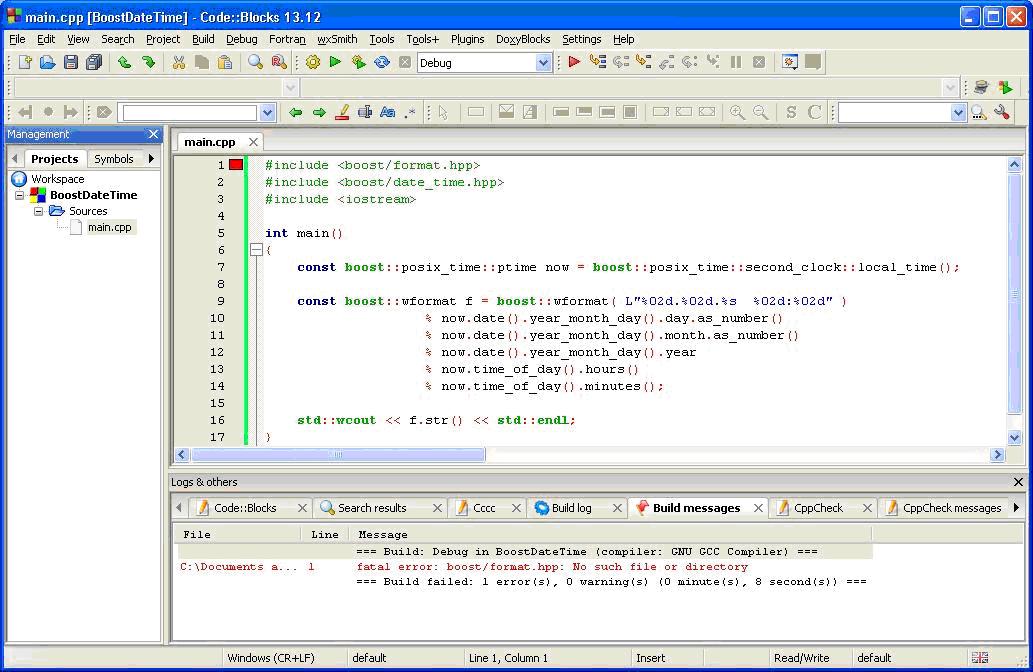This screenshot has width=1033, height=672.
Task: Switch to the Build log tab
Action: coord(572,508)
